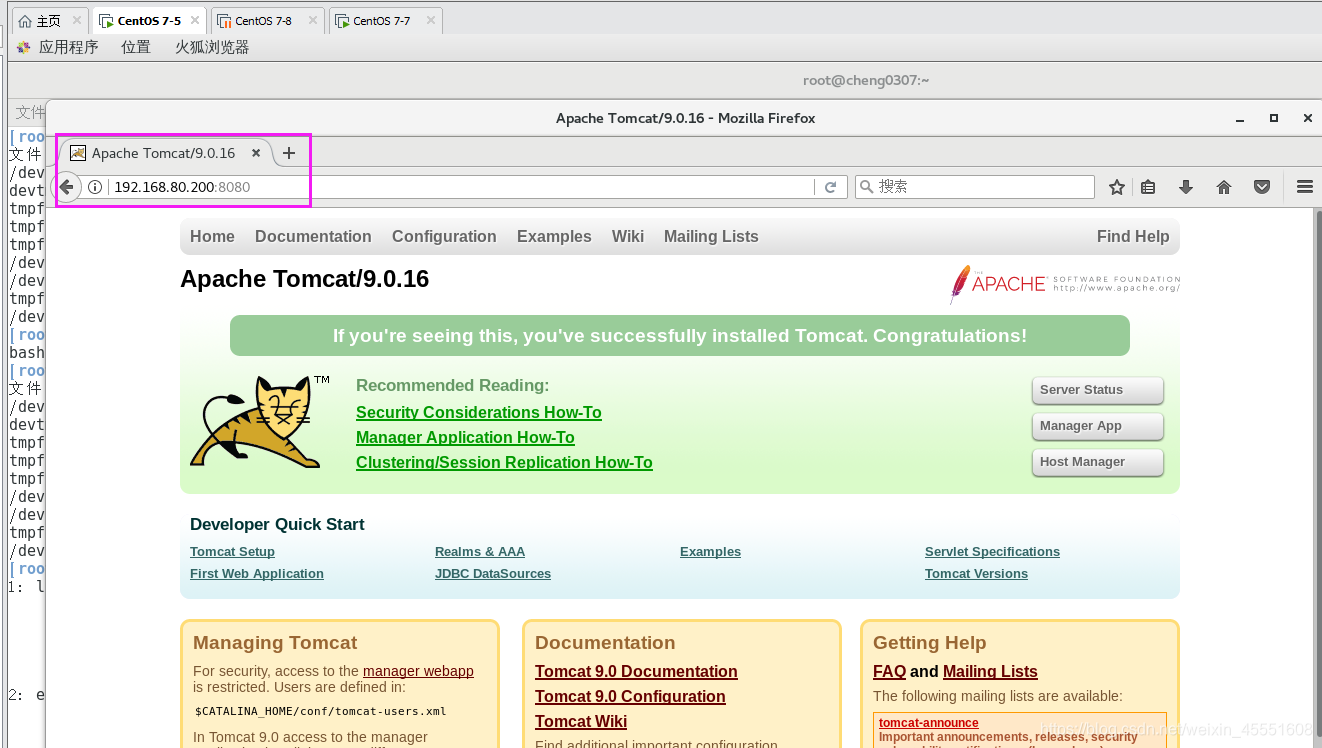Click the Manager App button
The width and height of the screenshot is (1322, 748).
click(x=1097, y=426)
